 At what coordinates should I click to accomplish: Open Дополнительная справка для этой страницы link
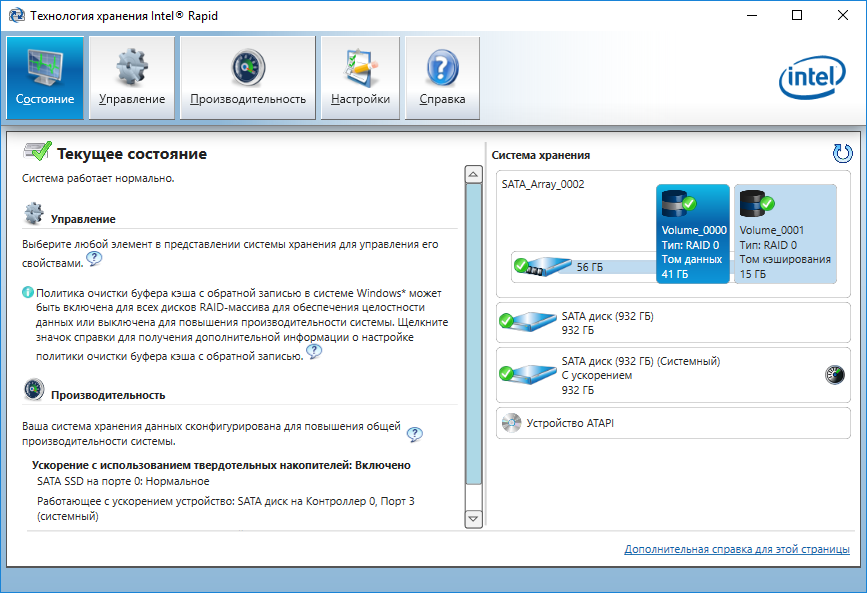point(737,549)
